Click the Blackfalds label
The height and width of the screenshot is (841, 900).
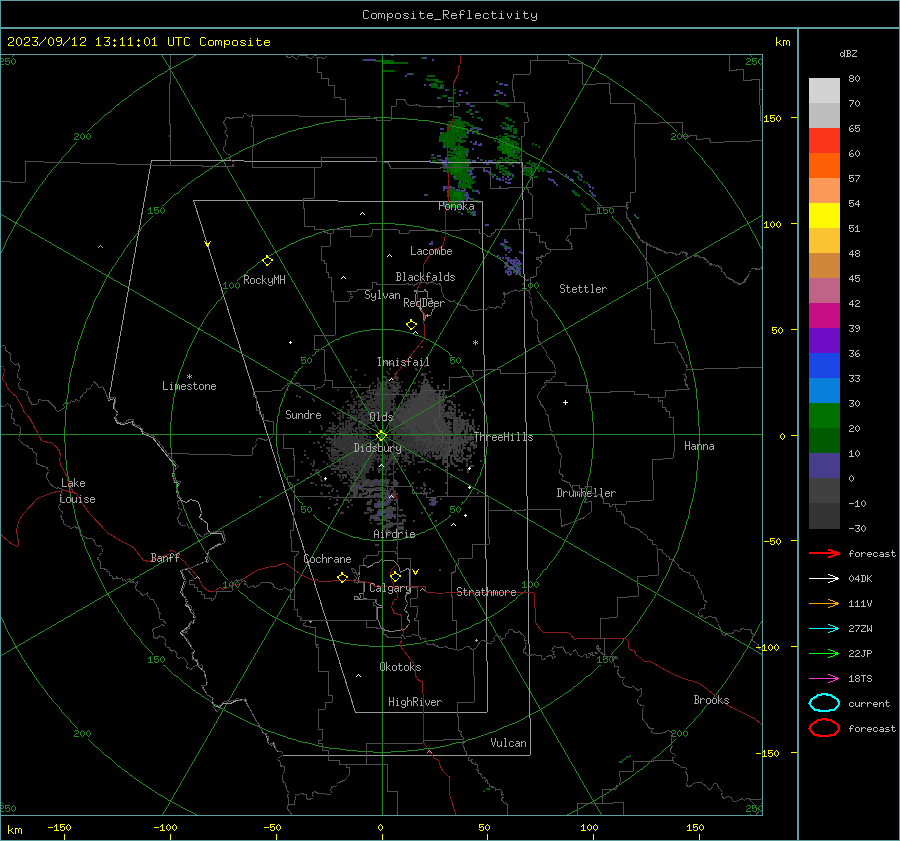point(425,277)
